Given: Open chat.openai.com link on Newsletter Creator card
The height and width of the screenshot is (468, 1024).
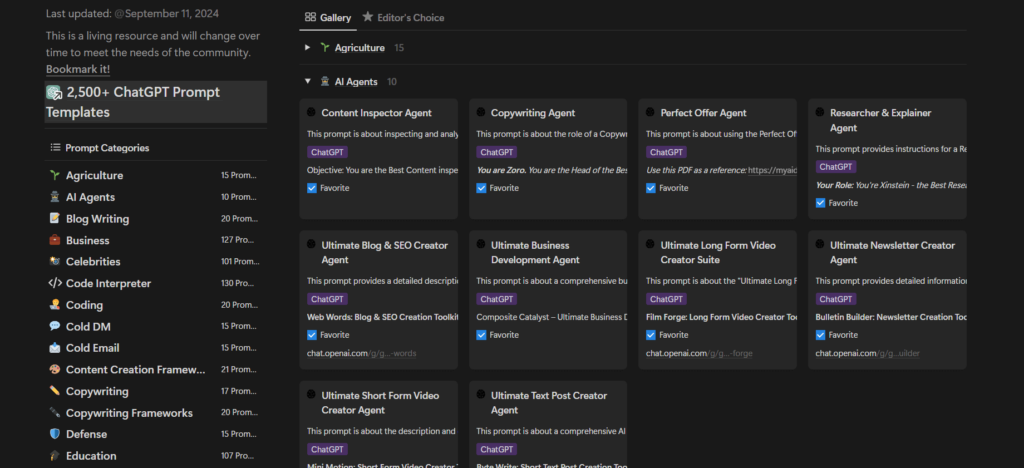Looking at the screenshot, I should [868, 354].
